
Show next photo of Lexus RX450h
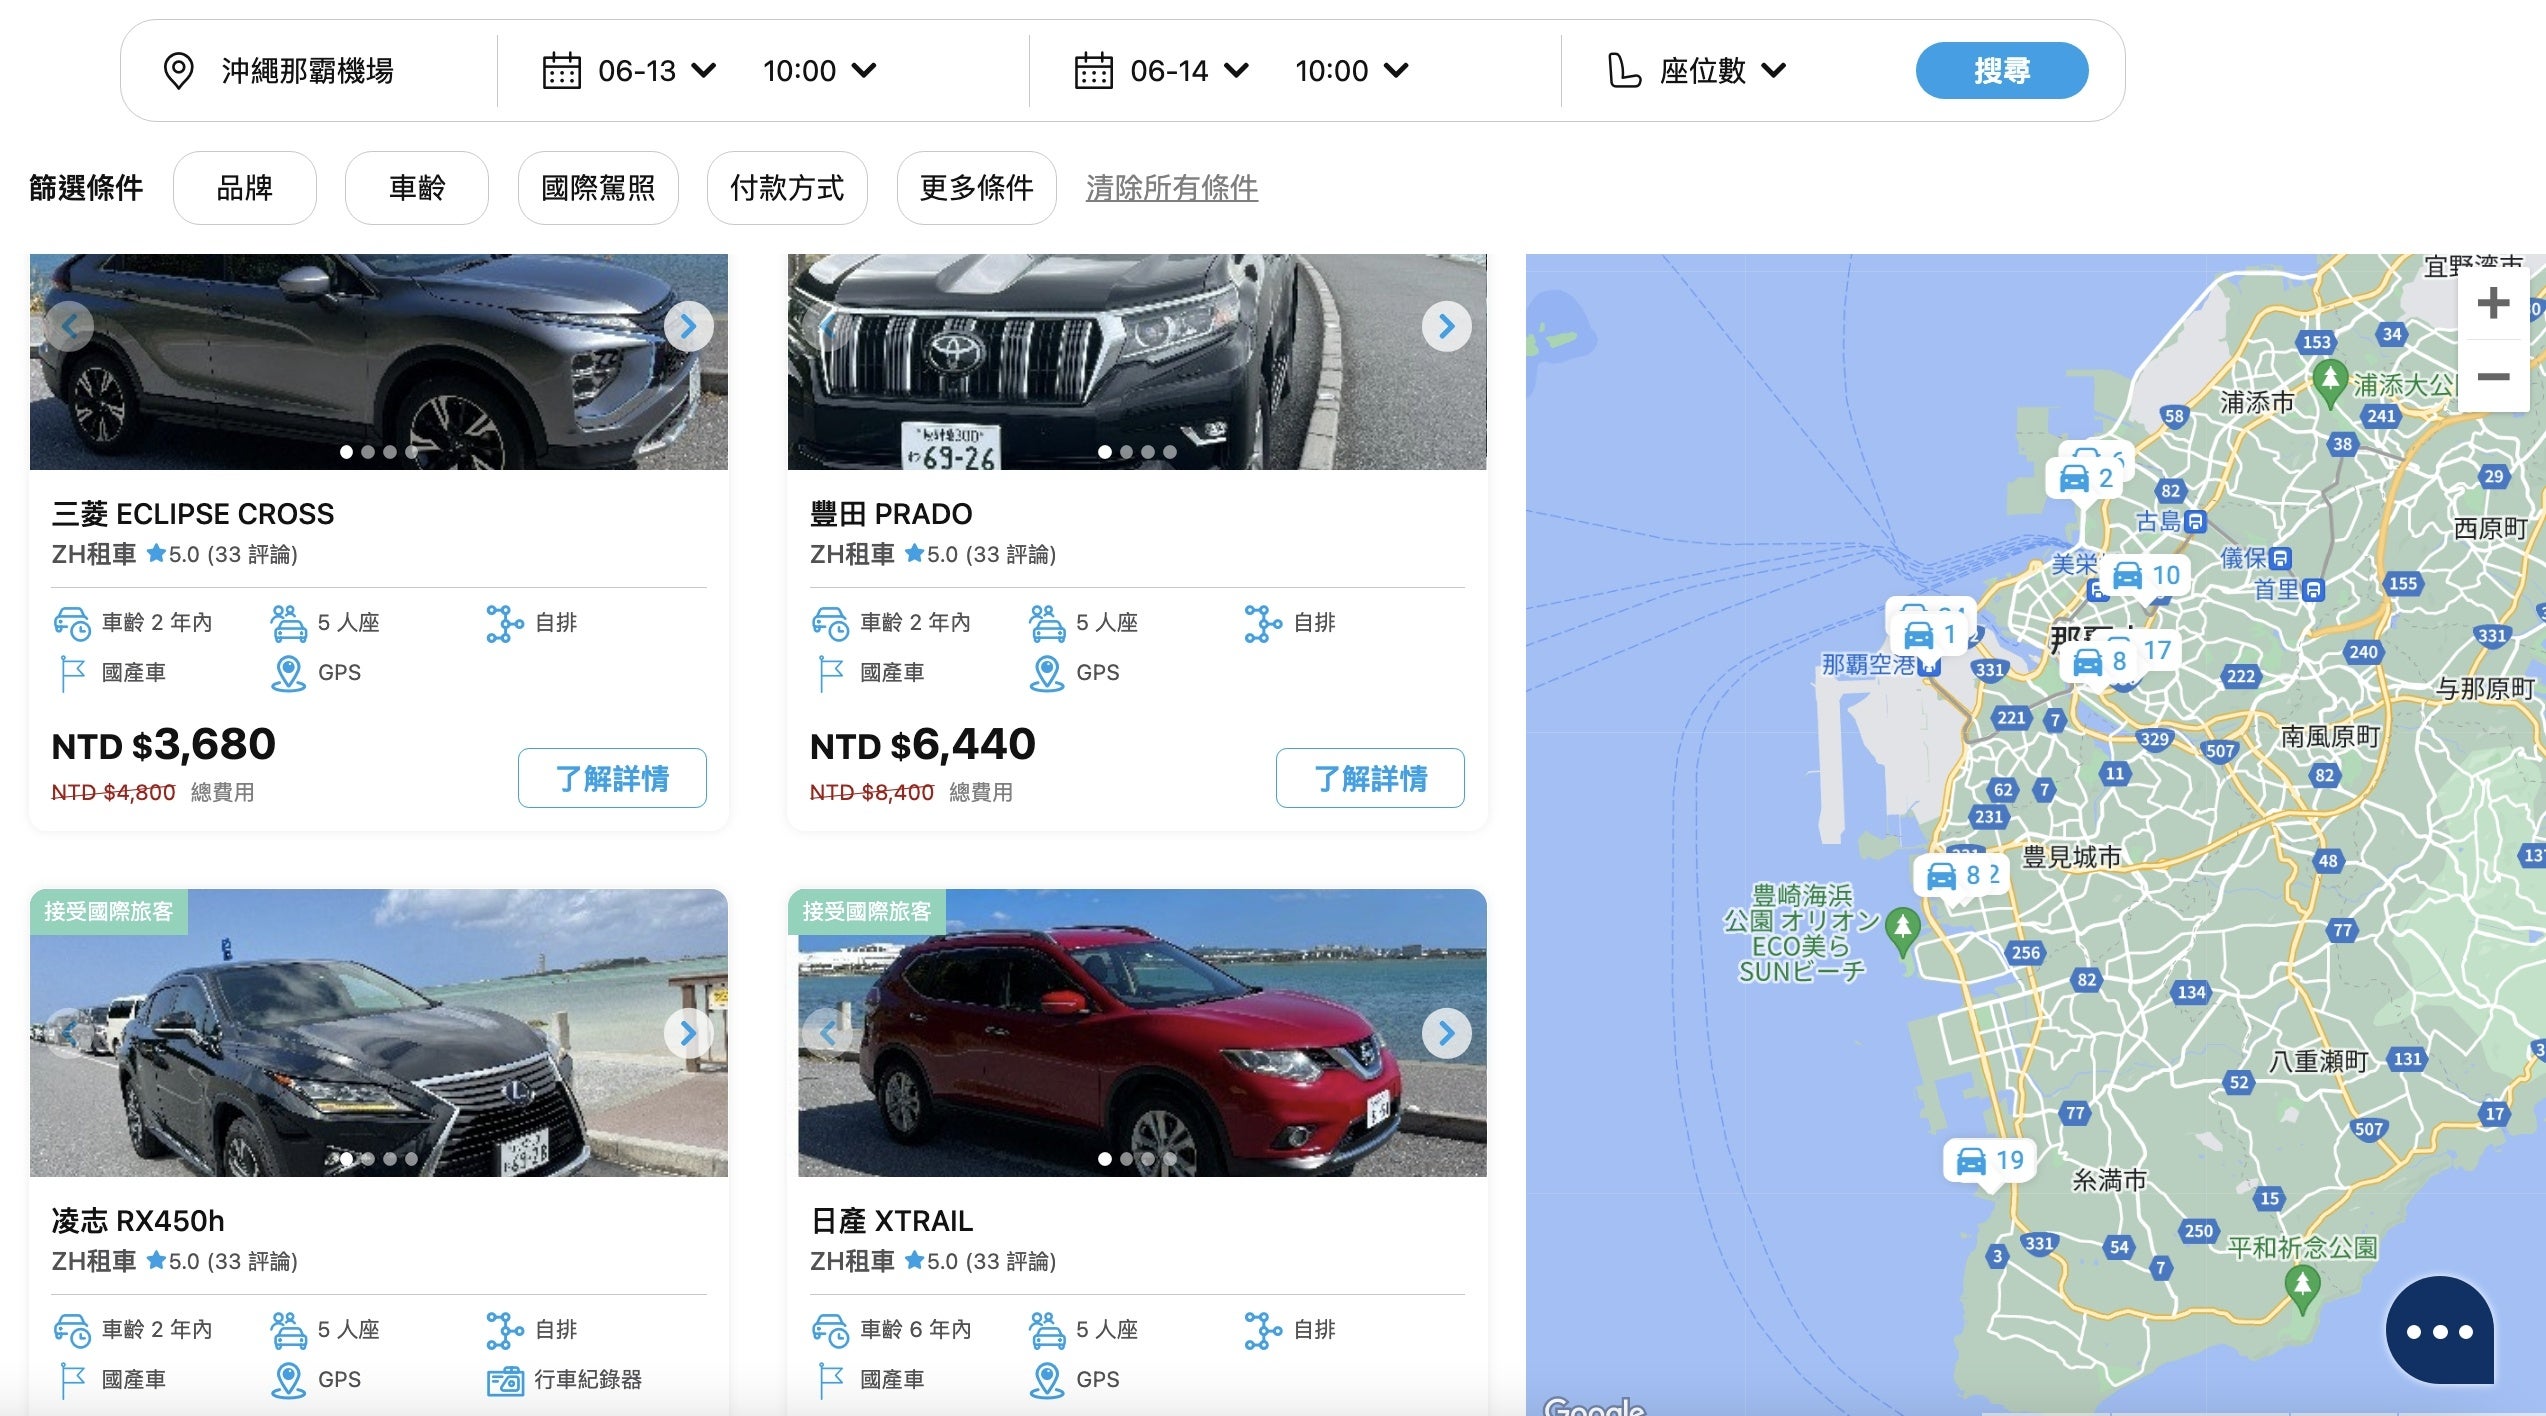[688, 1033]
